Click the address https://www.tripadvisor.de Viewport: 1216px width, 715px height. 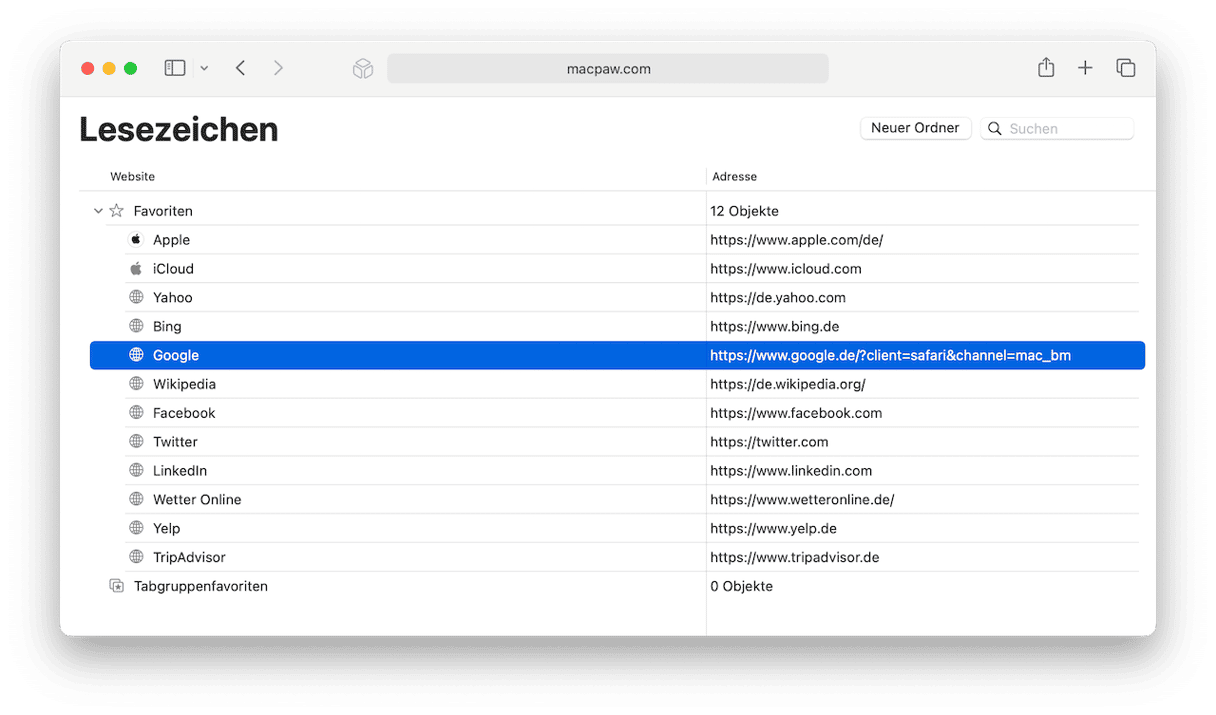[794, 557]
